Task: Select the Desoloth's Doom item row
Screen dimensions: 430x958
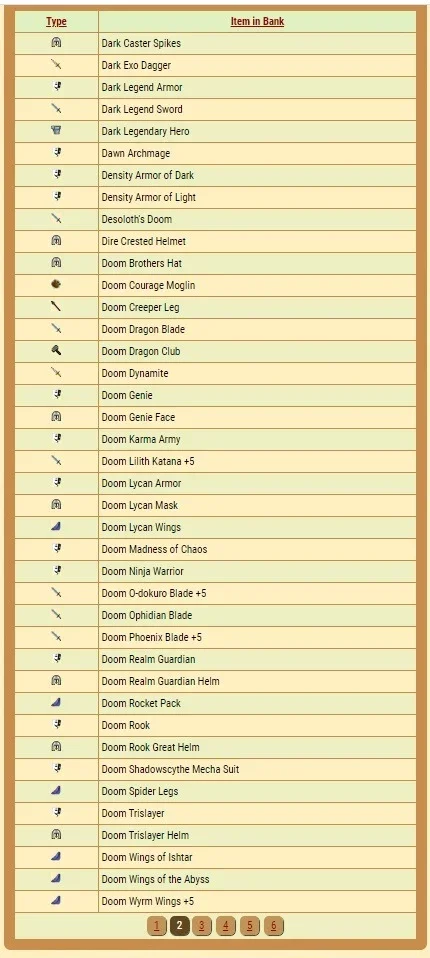Action: pos(215,219)
